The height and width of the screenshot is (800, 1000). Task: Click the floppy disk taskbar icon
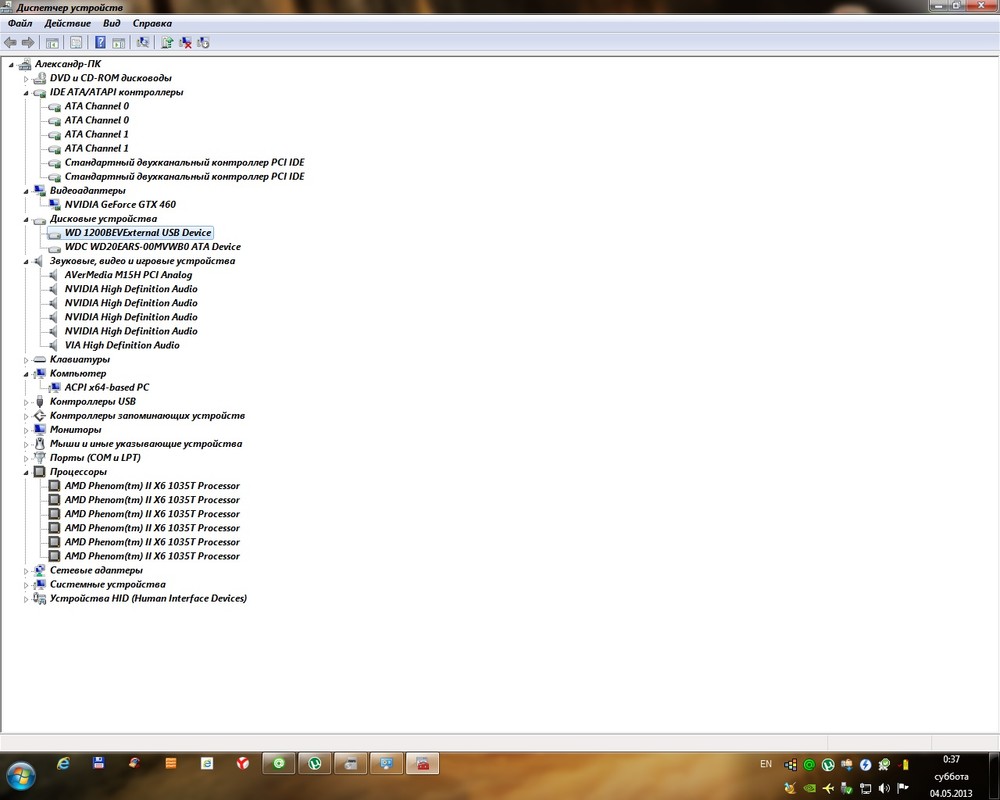pyautogui.click(x=98, y=763)
